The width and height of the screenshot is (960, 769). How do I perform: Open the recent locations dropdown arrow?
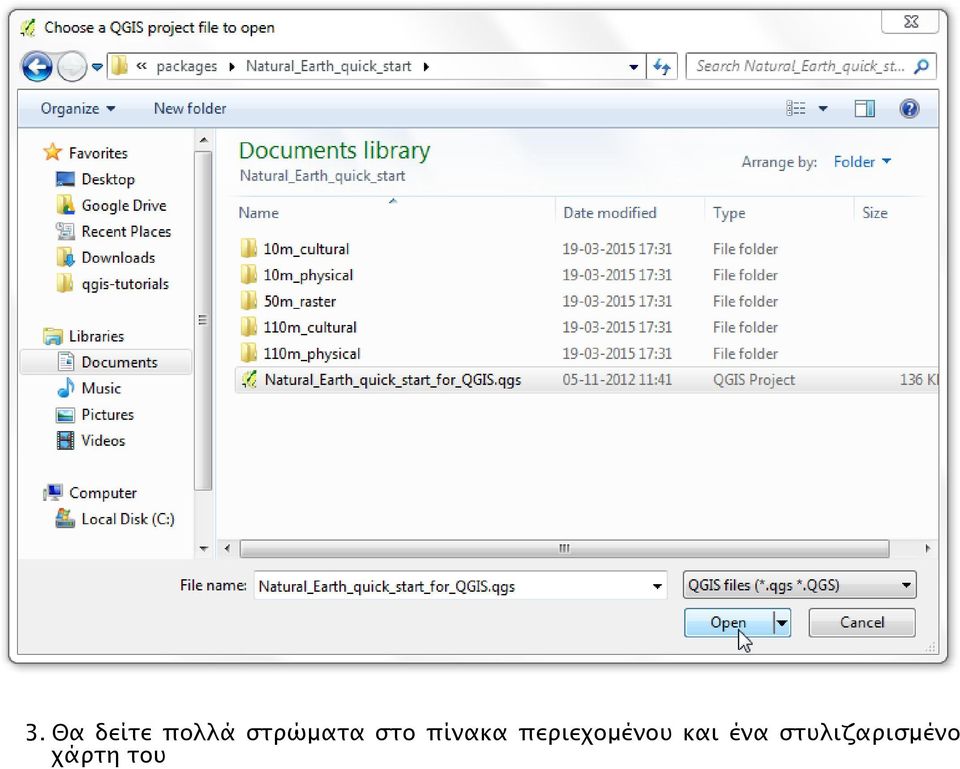click(x=97, y=67)
